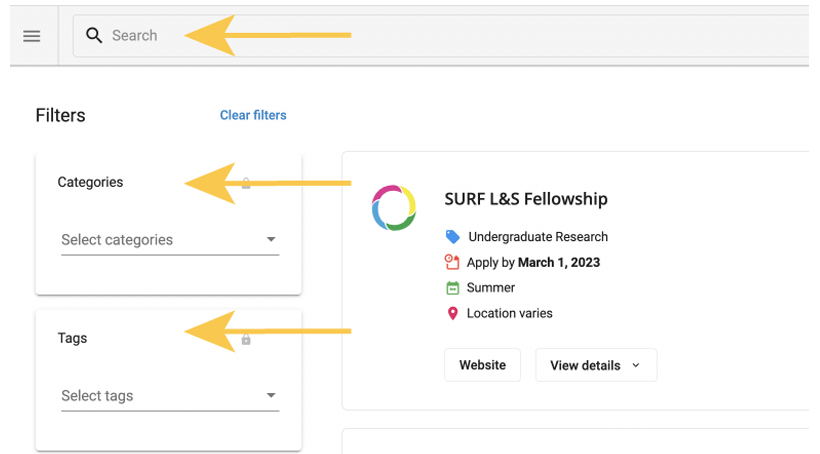Click the Apply by March 1, 2023 text
Viewport: 820px width, 454px height.
[533, 263]
